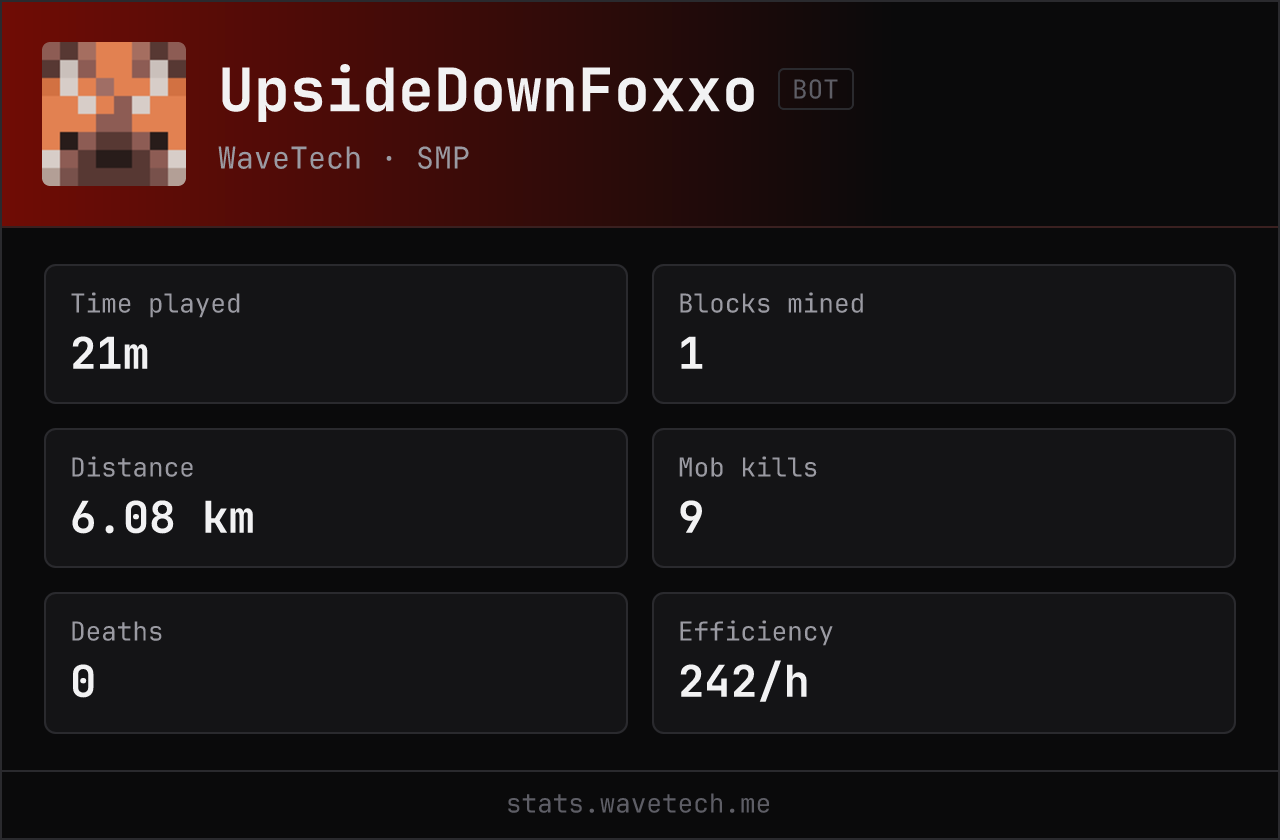Click the Time played label
Screen dimensions: 1280x840
156,304
